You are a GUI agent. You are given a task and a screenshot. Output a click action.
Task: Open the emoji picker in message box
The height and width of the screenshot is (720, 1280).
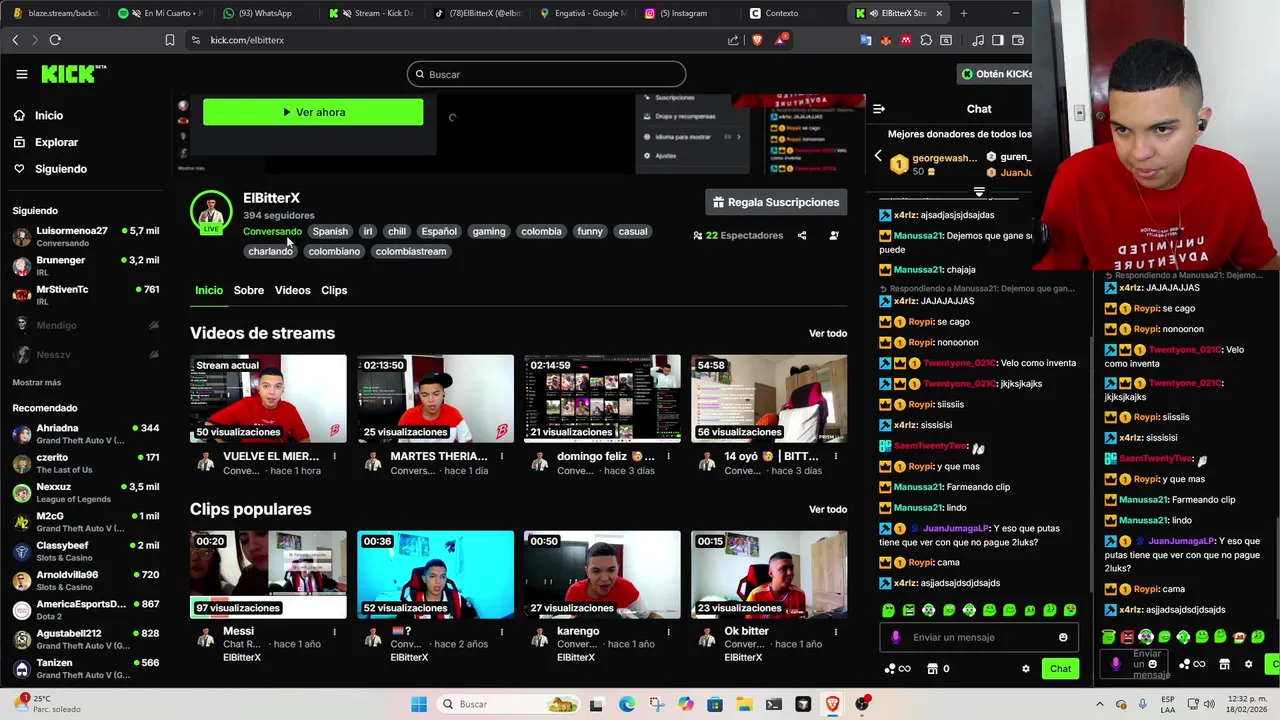click(x=1063, y=637)
